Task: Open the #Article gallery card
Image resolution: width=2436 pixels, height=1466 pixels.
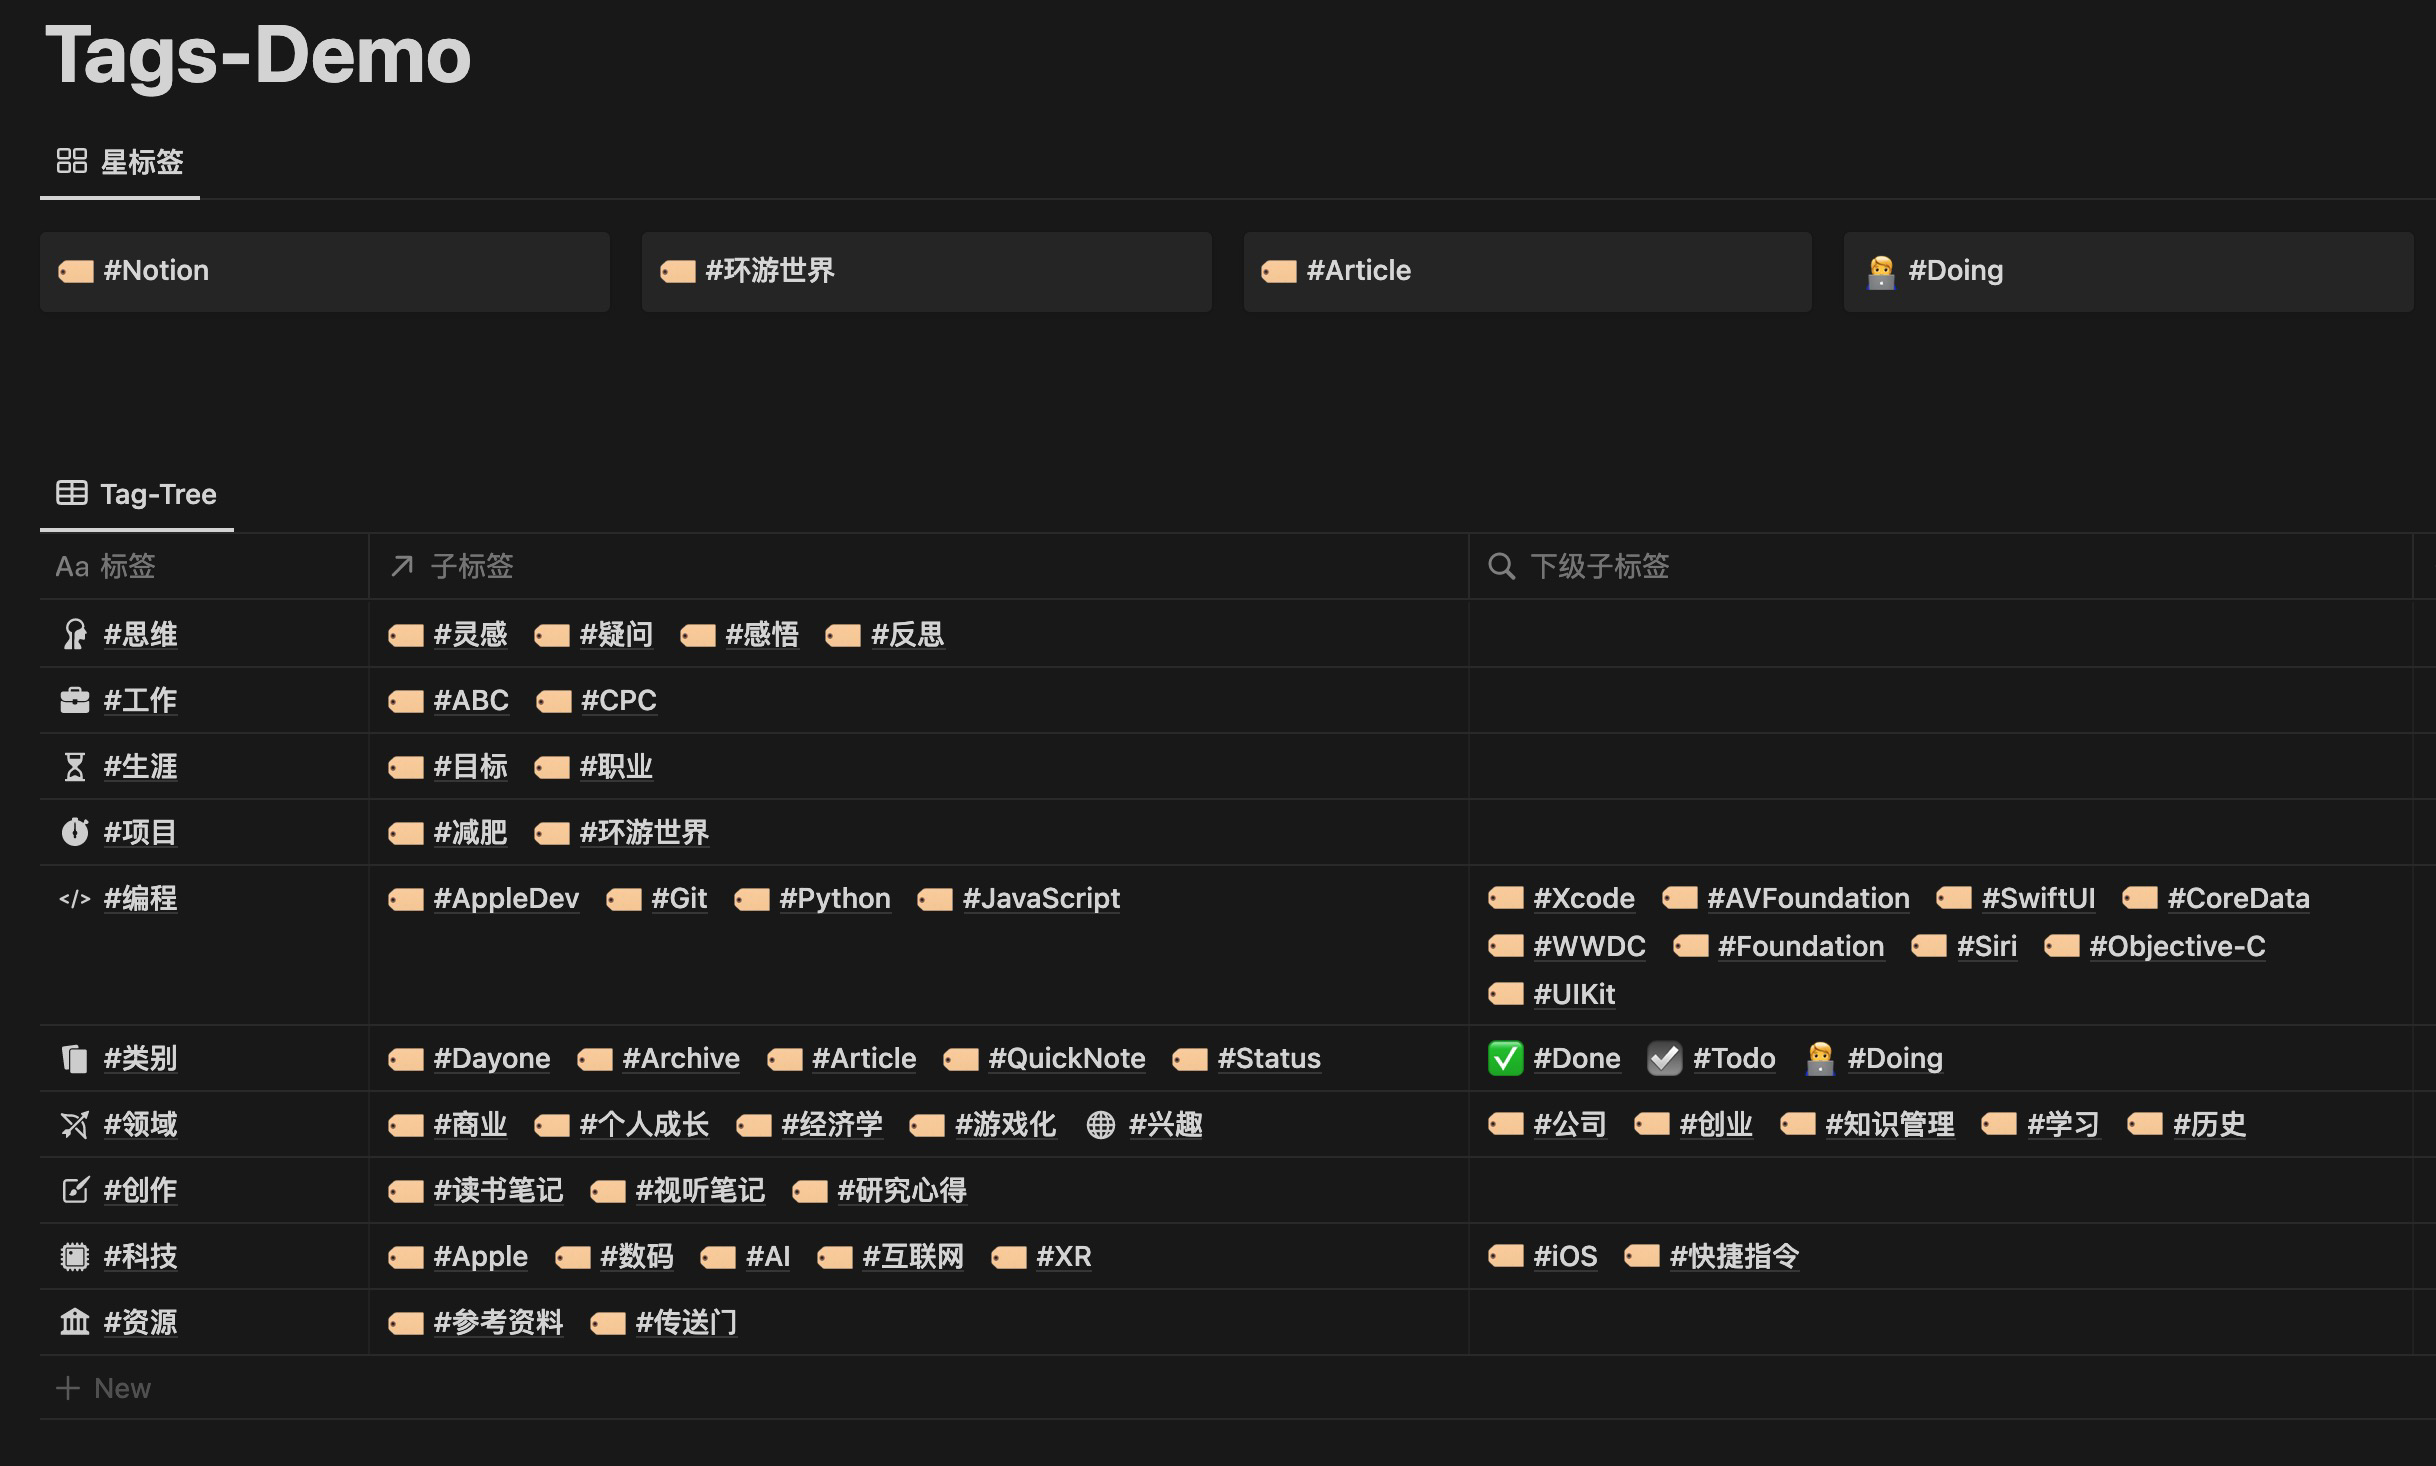Action: pos(1528,272)
